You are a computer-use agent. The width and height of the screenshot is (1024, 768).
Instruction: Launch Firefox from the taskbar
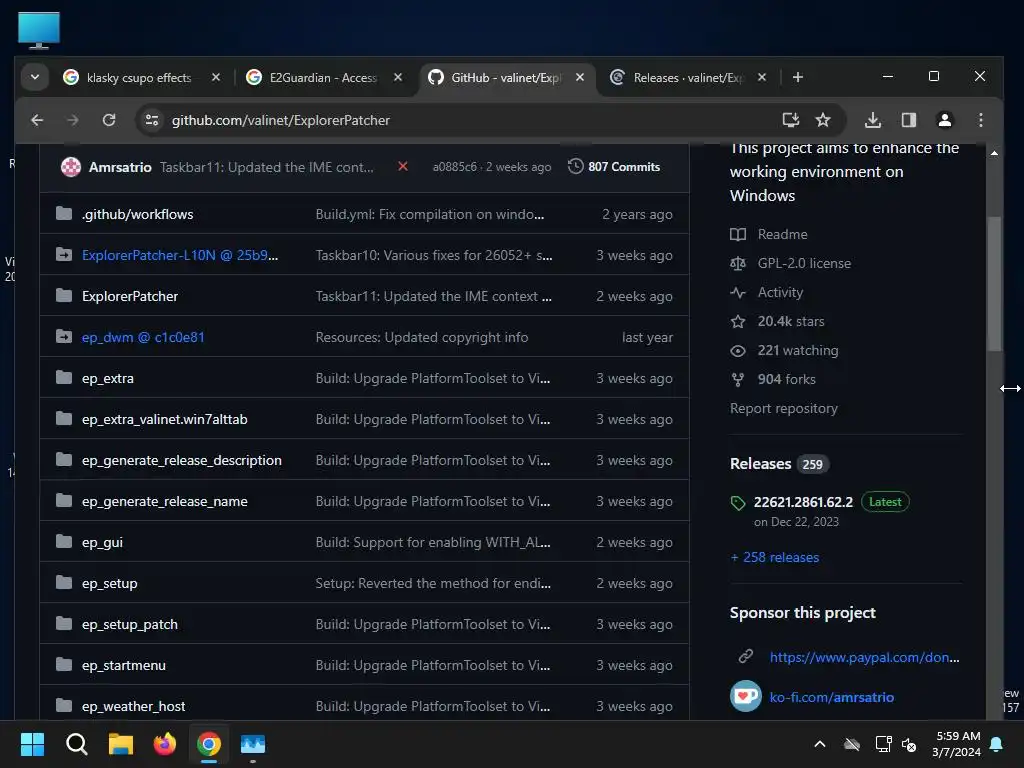(165, 744)
